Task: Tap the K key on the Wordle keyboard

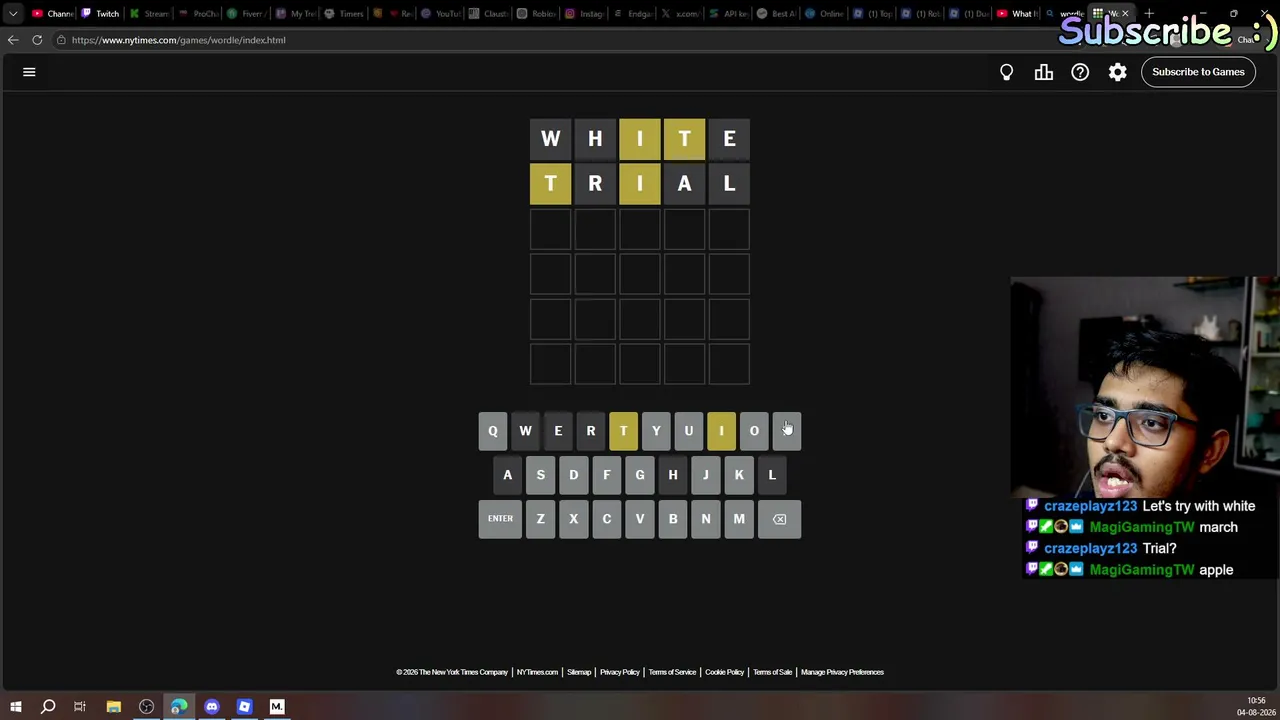Action: point(739,475)
